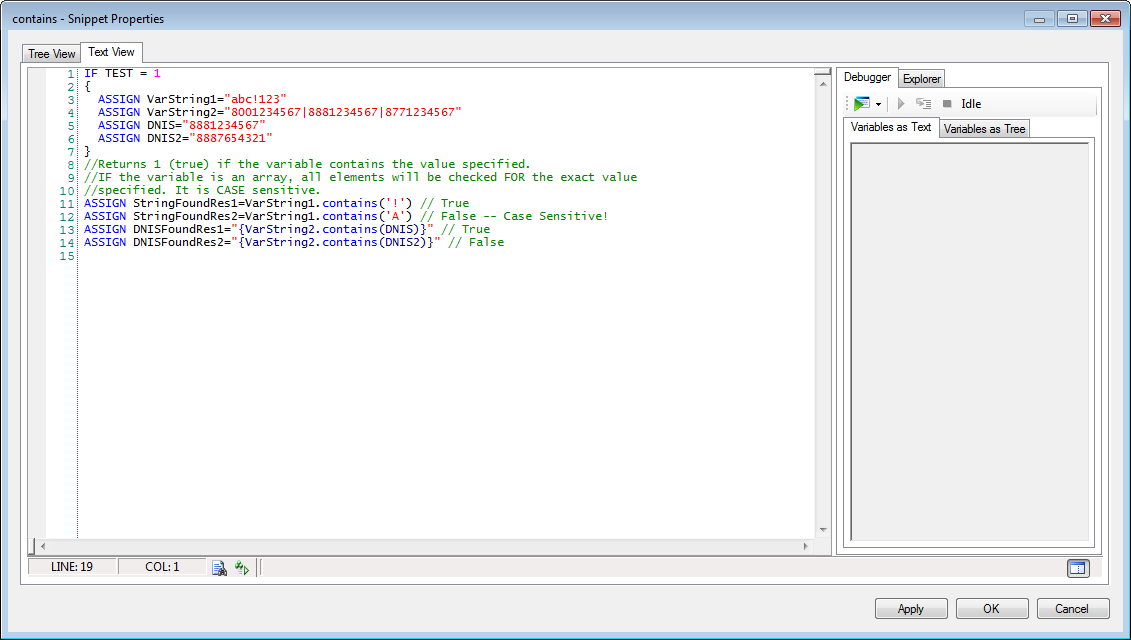Click the split handle above the vertical scrollbar

(x=823, y=72)
